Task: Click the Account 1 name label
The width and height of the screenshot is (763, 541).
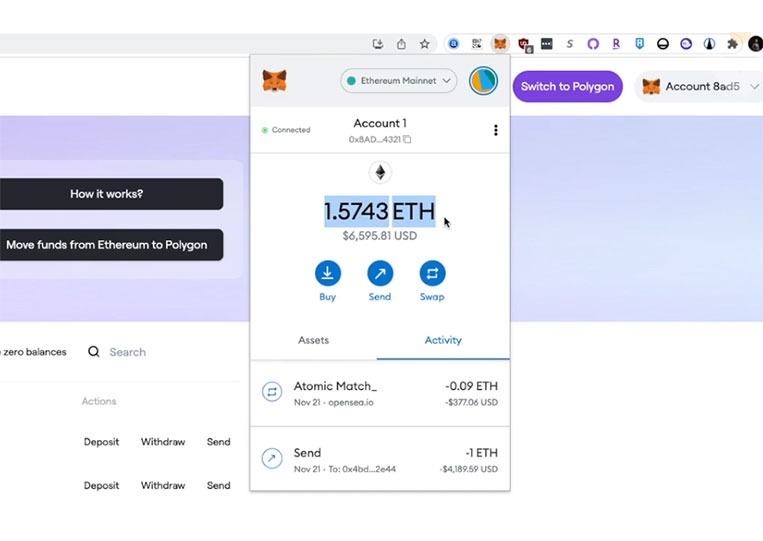Action: click(x=380, y=123)
